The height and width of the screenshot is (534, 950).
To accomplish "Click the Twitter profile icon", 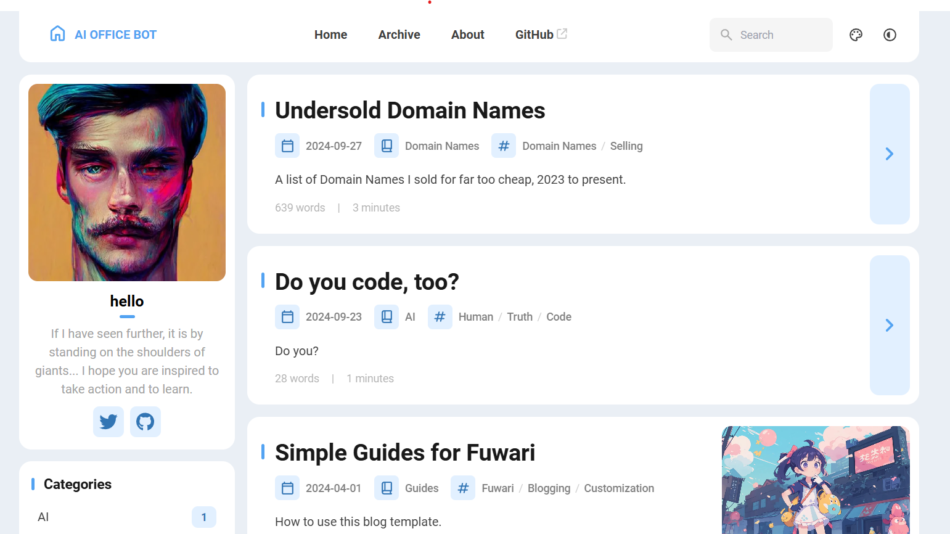I will pos(108,422).
